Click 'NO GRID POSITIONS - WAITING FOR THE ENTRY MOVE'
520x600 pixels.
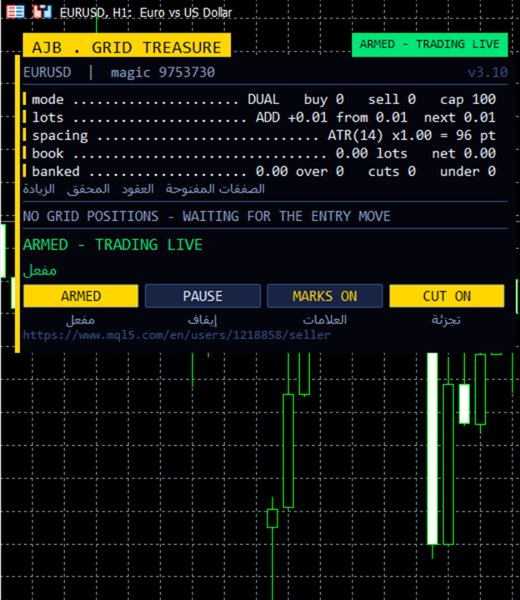207,216
